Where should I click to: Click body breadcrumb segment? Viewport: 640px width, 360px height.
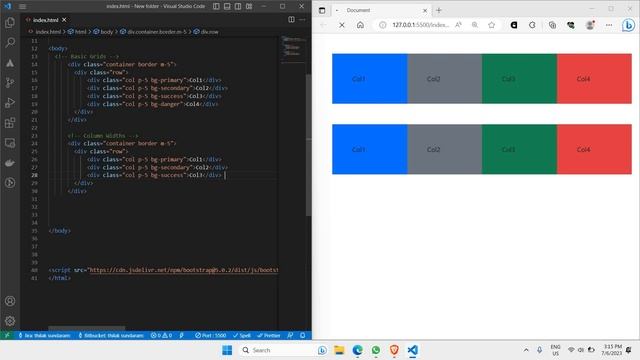pos(107,31)
